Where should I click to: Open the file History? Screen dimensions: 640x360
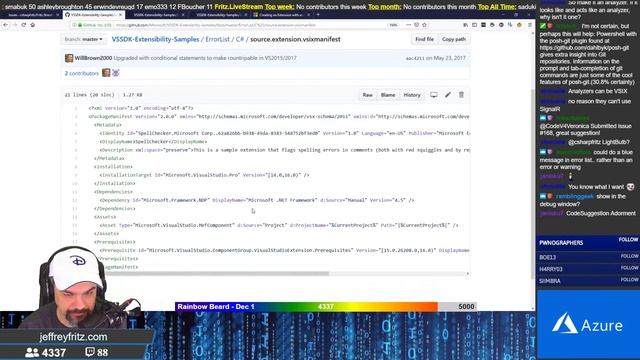tap(412, 95)
